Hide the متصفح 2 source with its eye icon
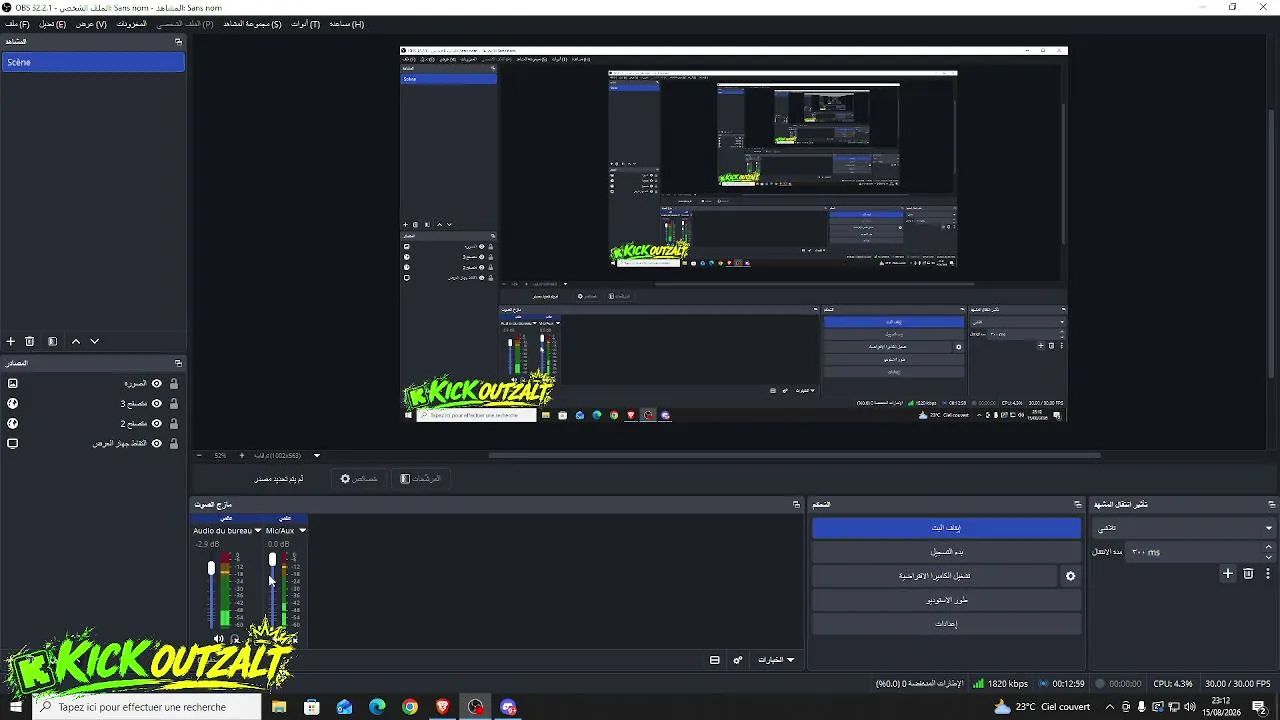Screen dimensions: 1280x720 coord(156,423)
